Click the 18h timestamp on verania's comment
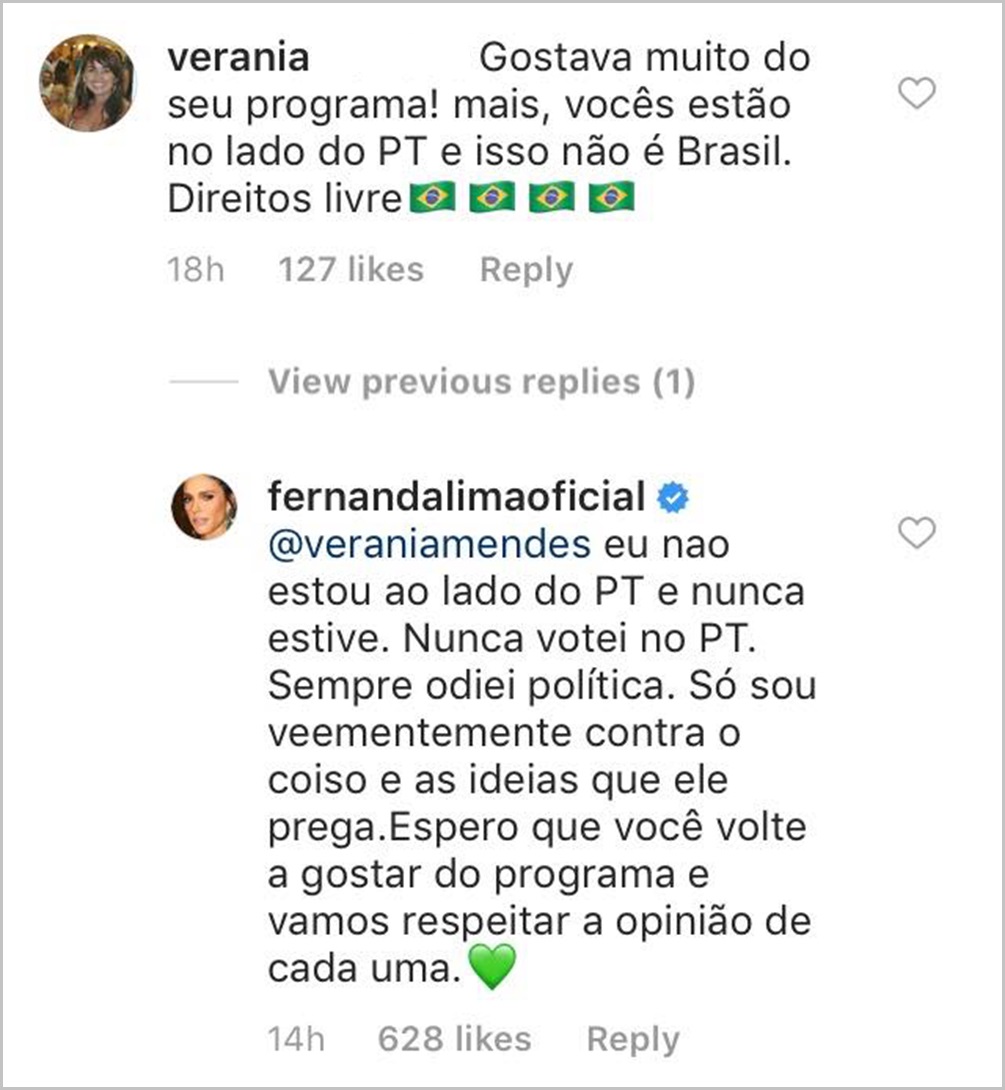 pyautogui.click(x=195, y=268)
